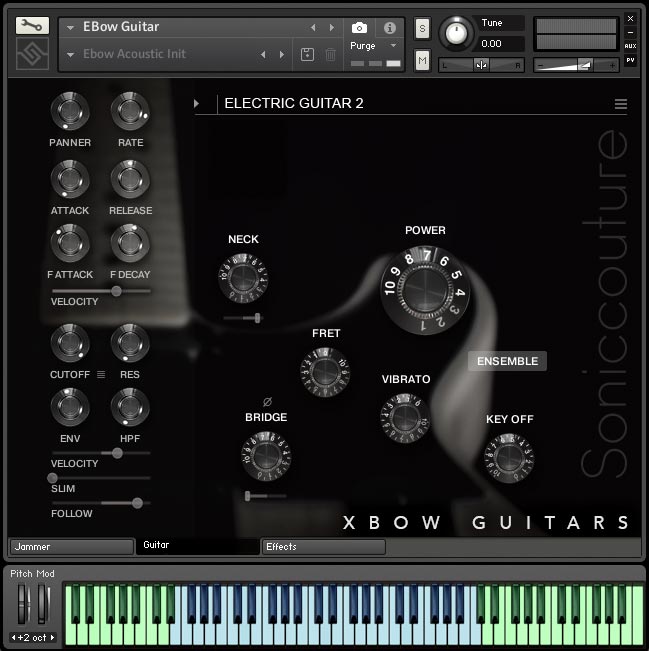Go to the previous instrument arrow

(313, 27)
